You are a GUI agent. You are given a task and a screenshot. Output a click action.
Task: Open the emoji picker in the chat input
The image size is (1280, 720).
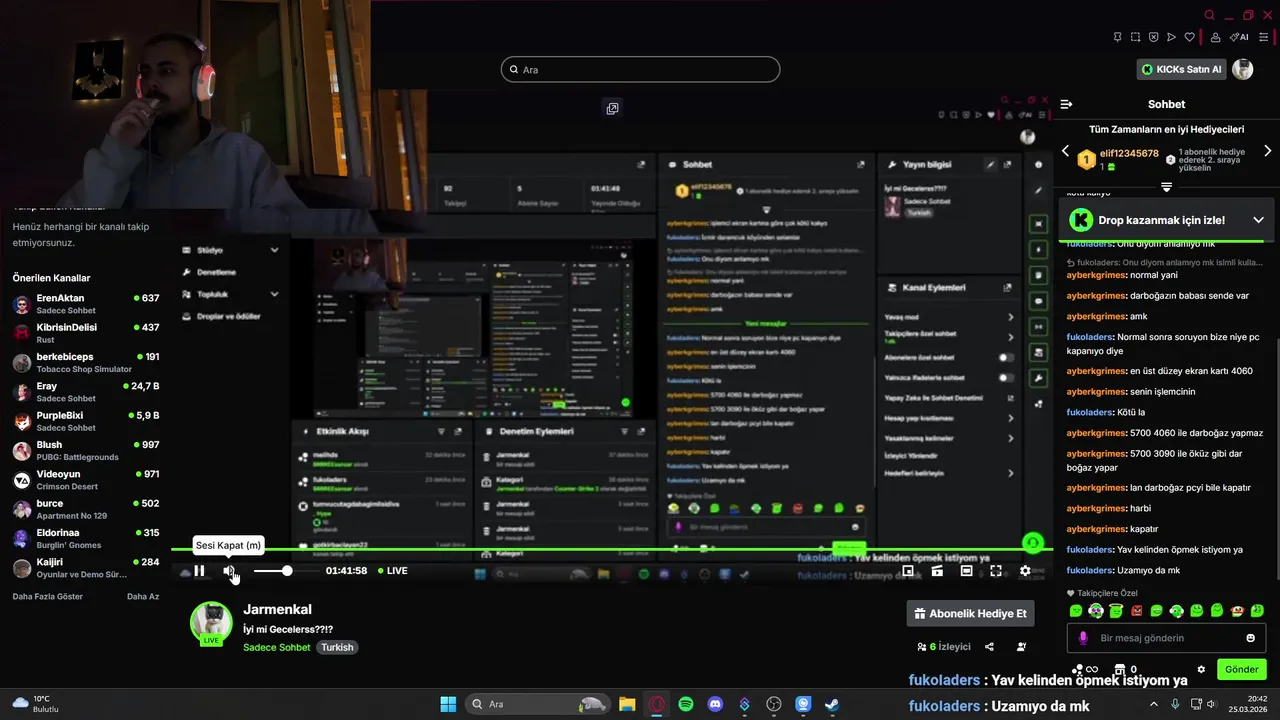tap(1250, 638)
